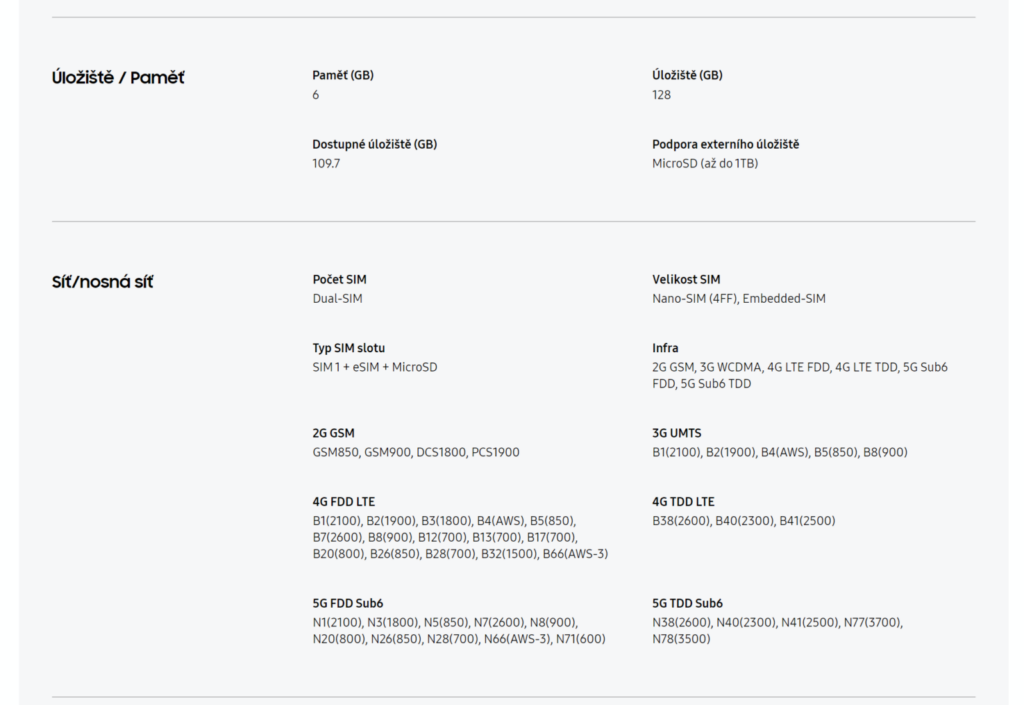Click the 4G FDD LTE label
The width and height of the screenshot is (1024, 705).
pyautogui.click(x=344, y=501)
